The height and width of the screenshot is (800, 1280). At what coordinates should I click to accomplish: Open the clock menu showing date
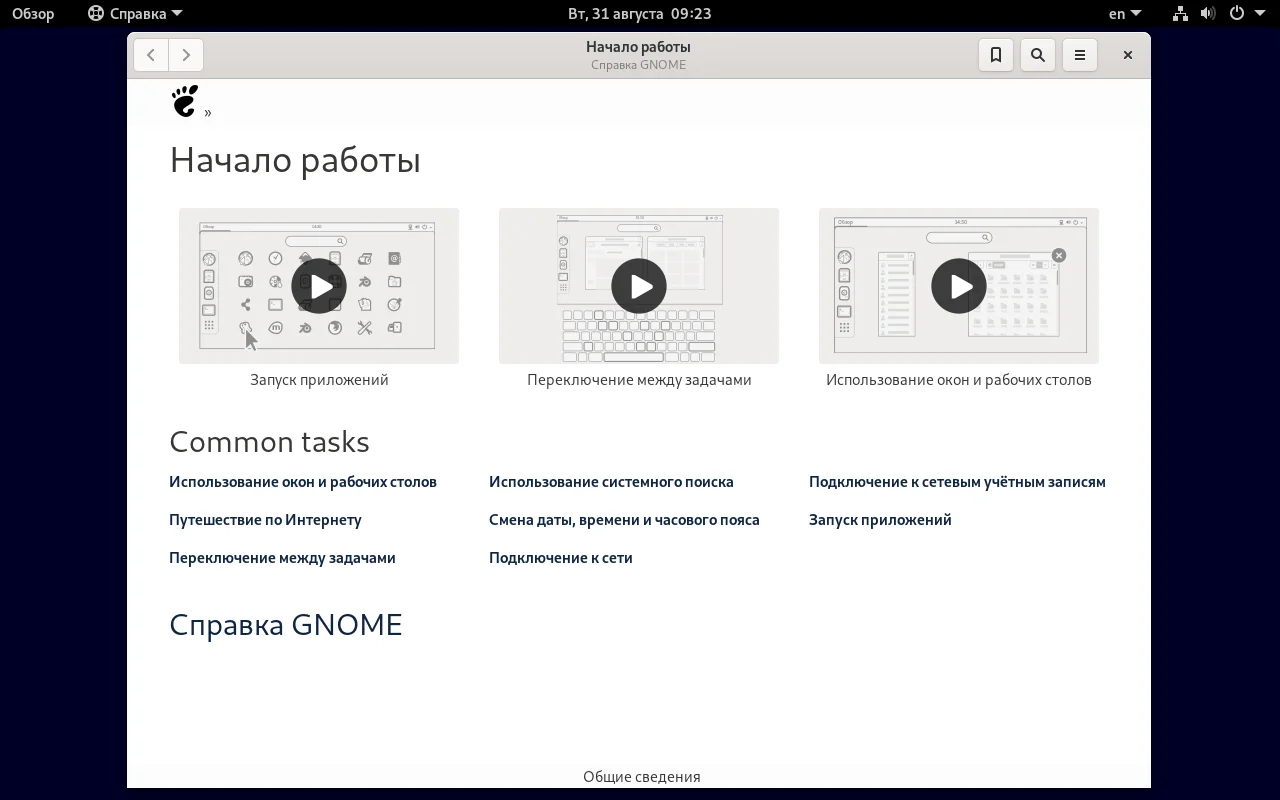pos(639,13)
